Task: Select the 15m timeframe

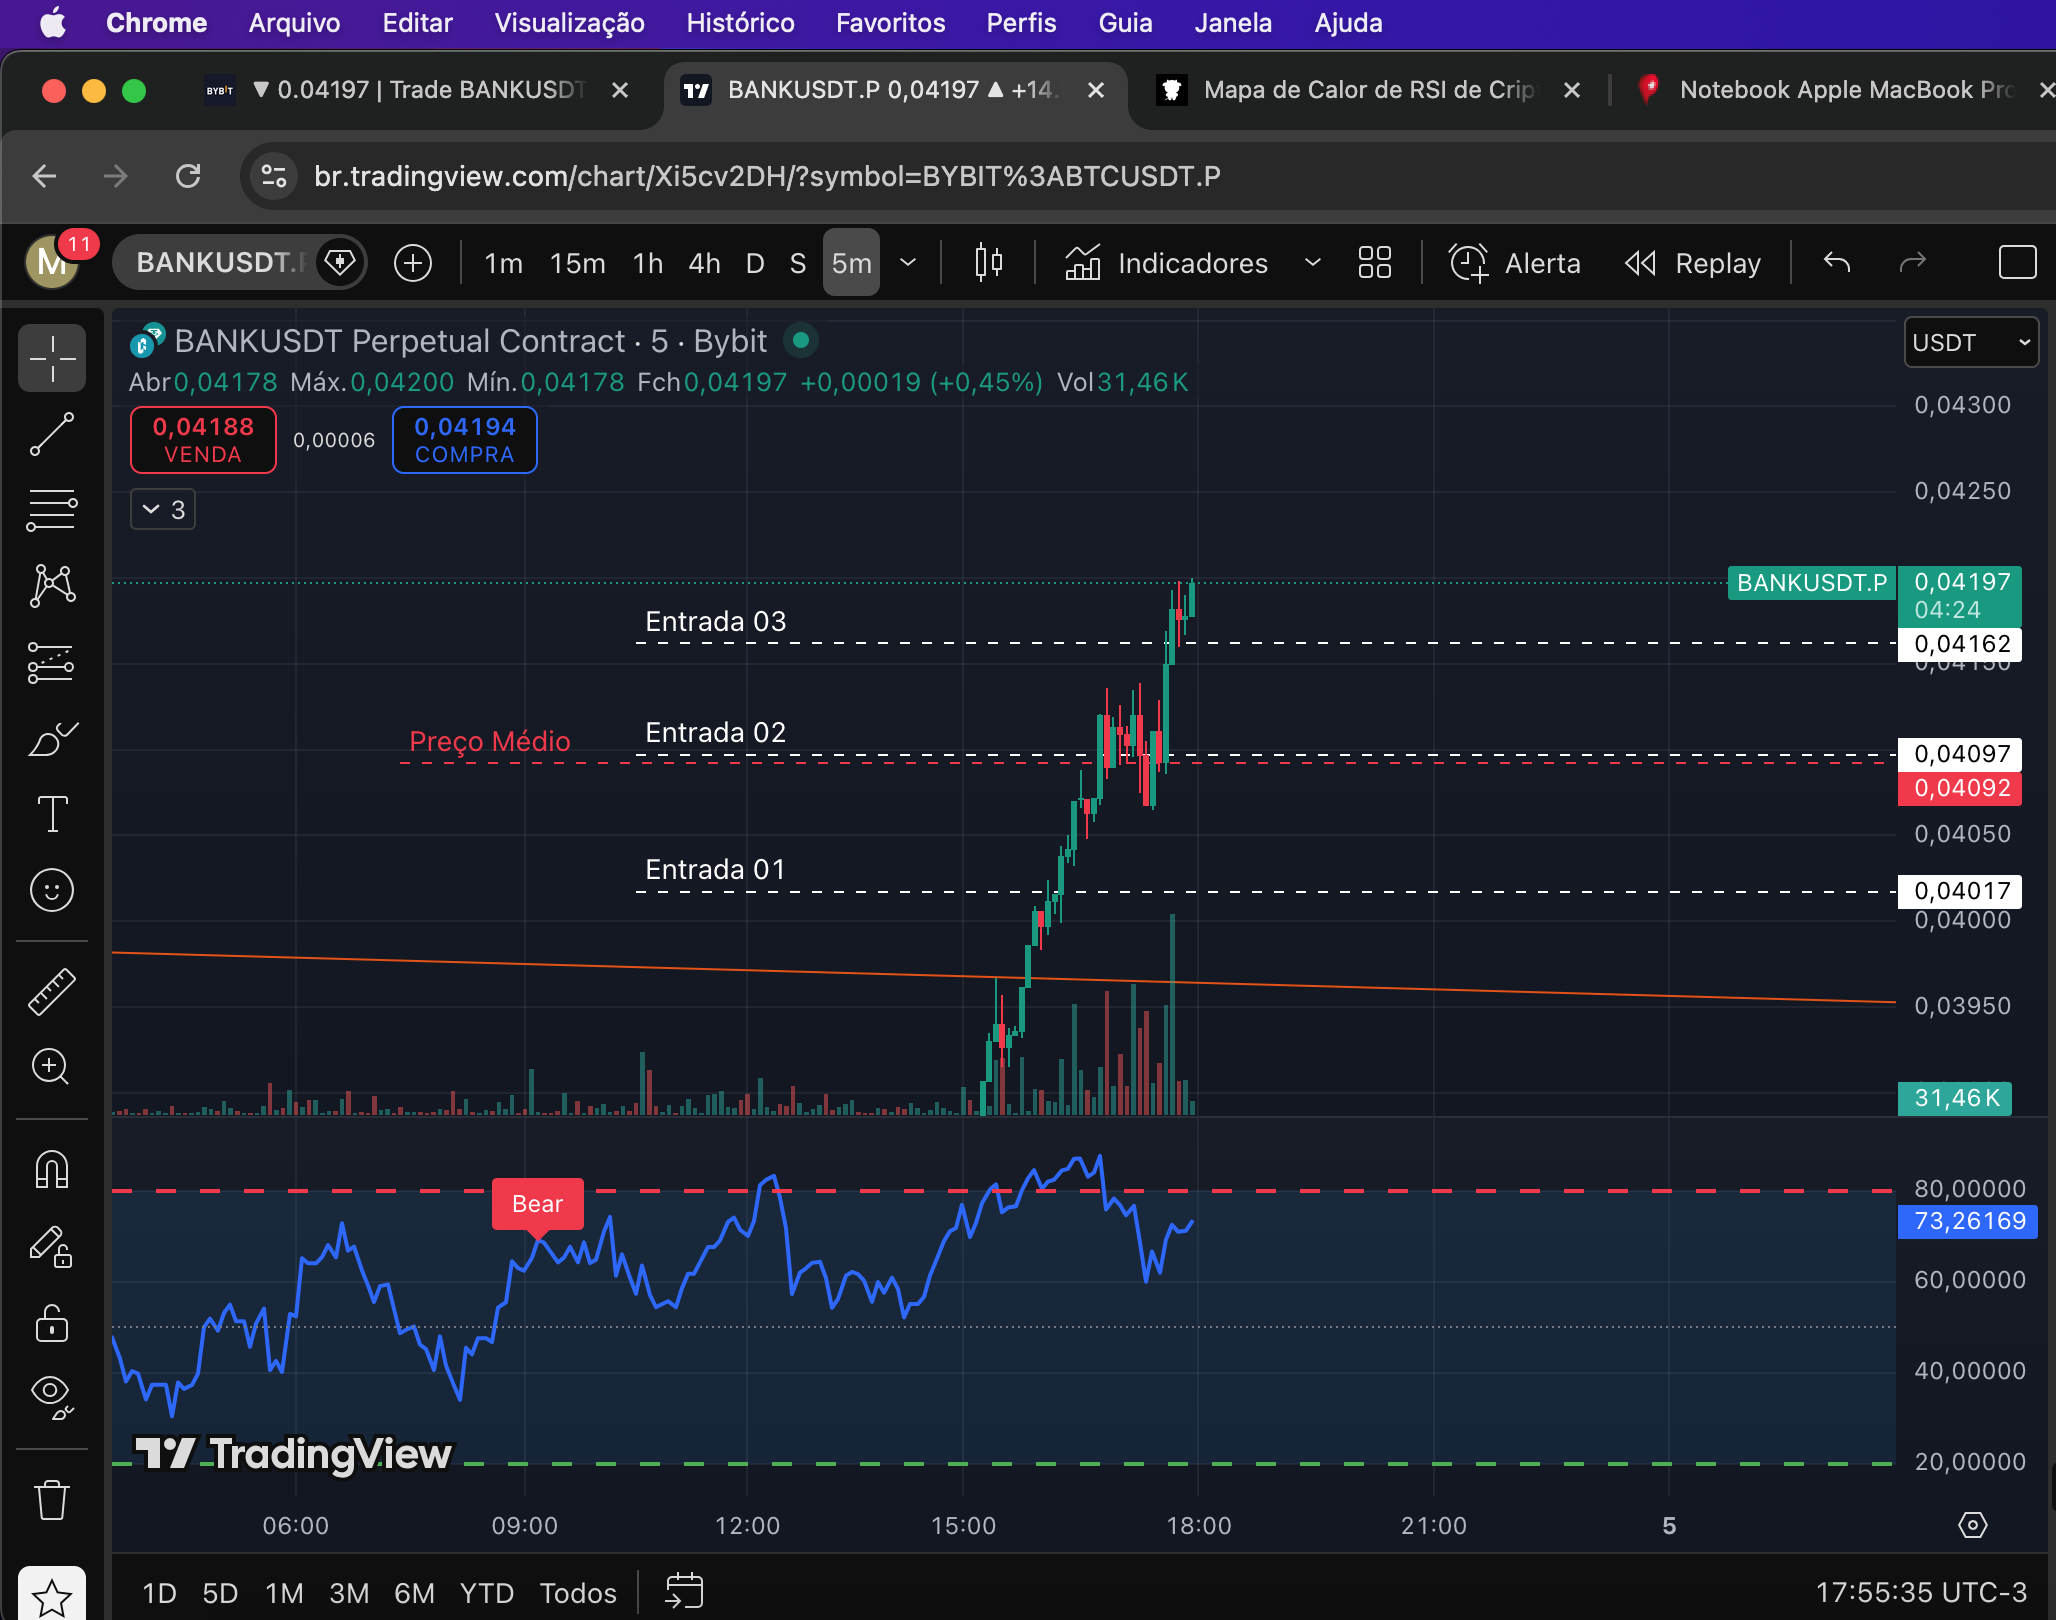Action: click(x=577, y=263)
